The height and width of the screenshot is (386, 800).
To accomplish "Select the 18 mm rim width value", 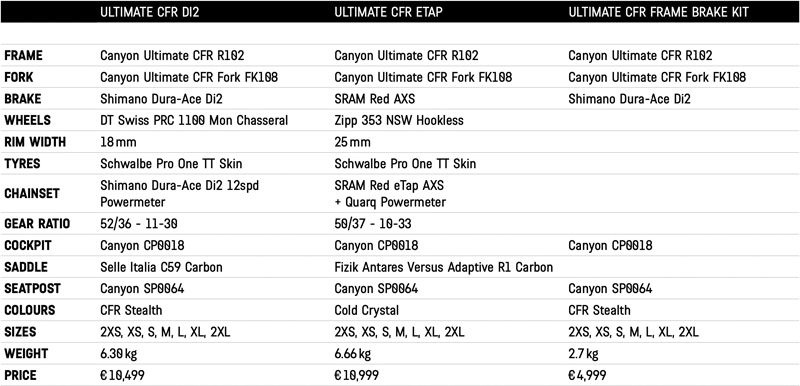I will (x=118, y=142).
